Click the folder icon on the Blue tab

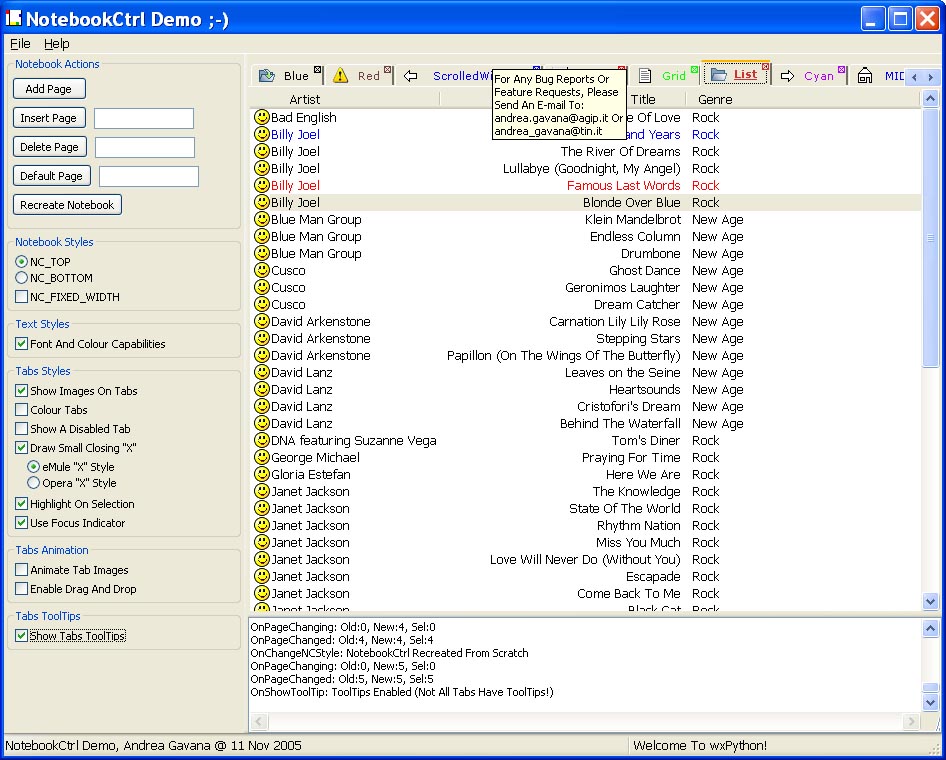(267, 76)
